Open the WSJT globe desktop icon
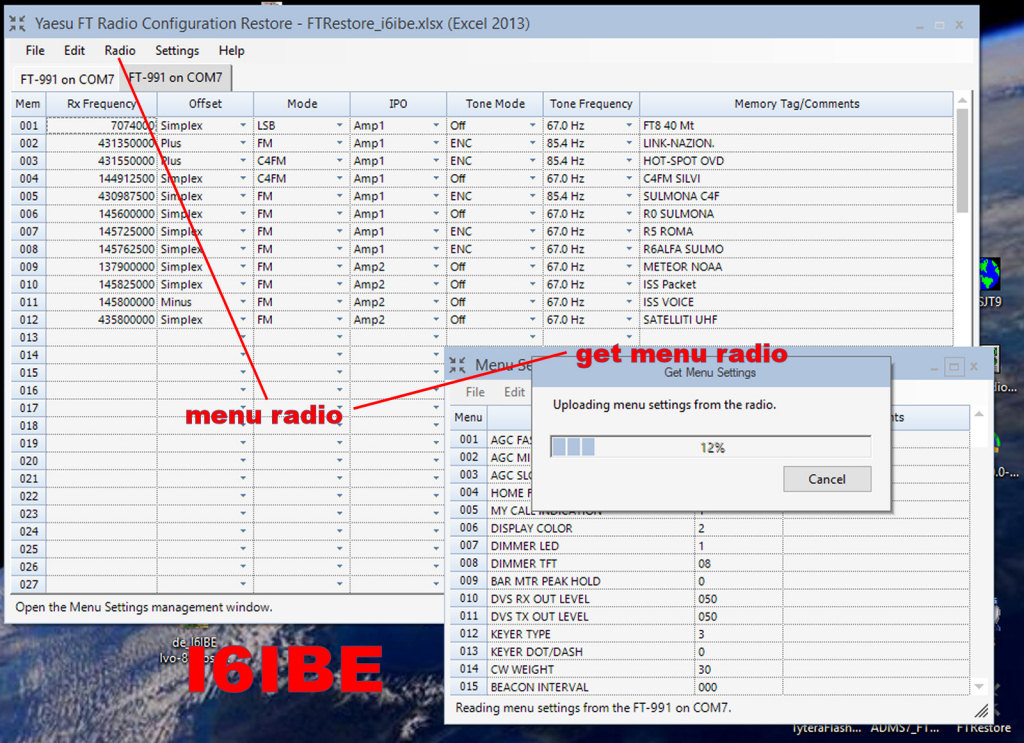The height and width of the screenshot is (743, 1024). [989, 274]
